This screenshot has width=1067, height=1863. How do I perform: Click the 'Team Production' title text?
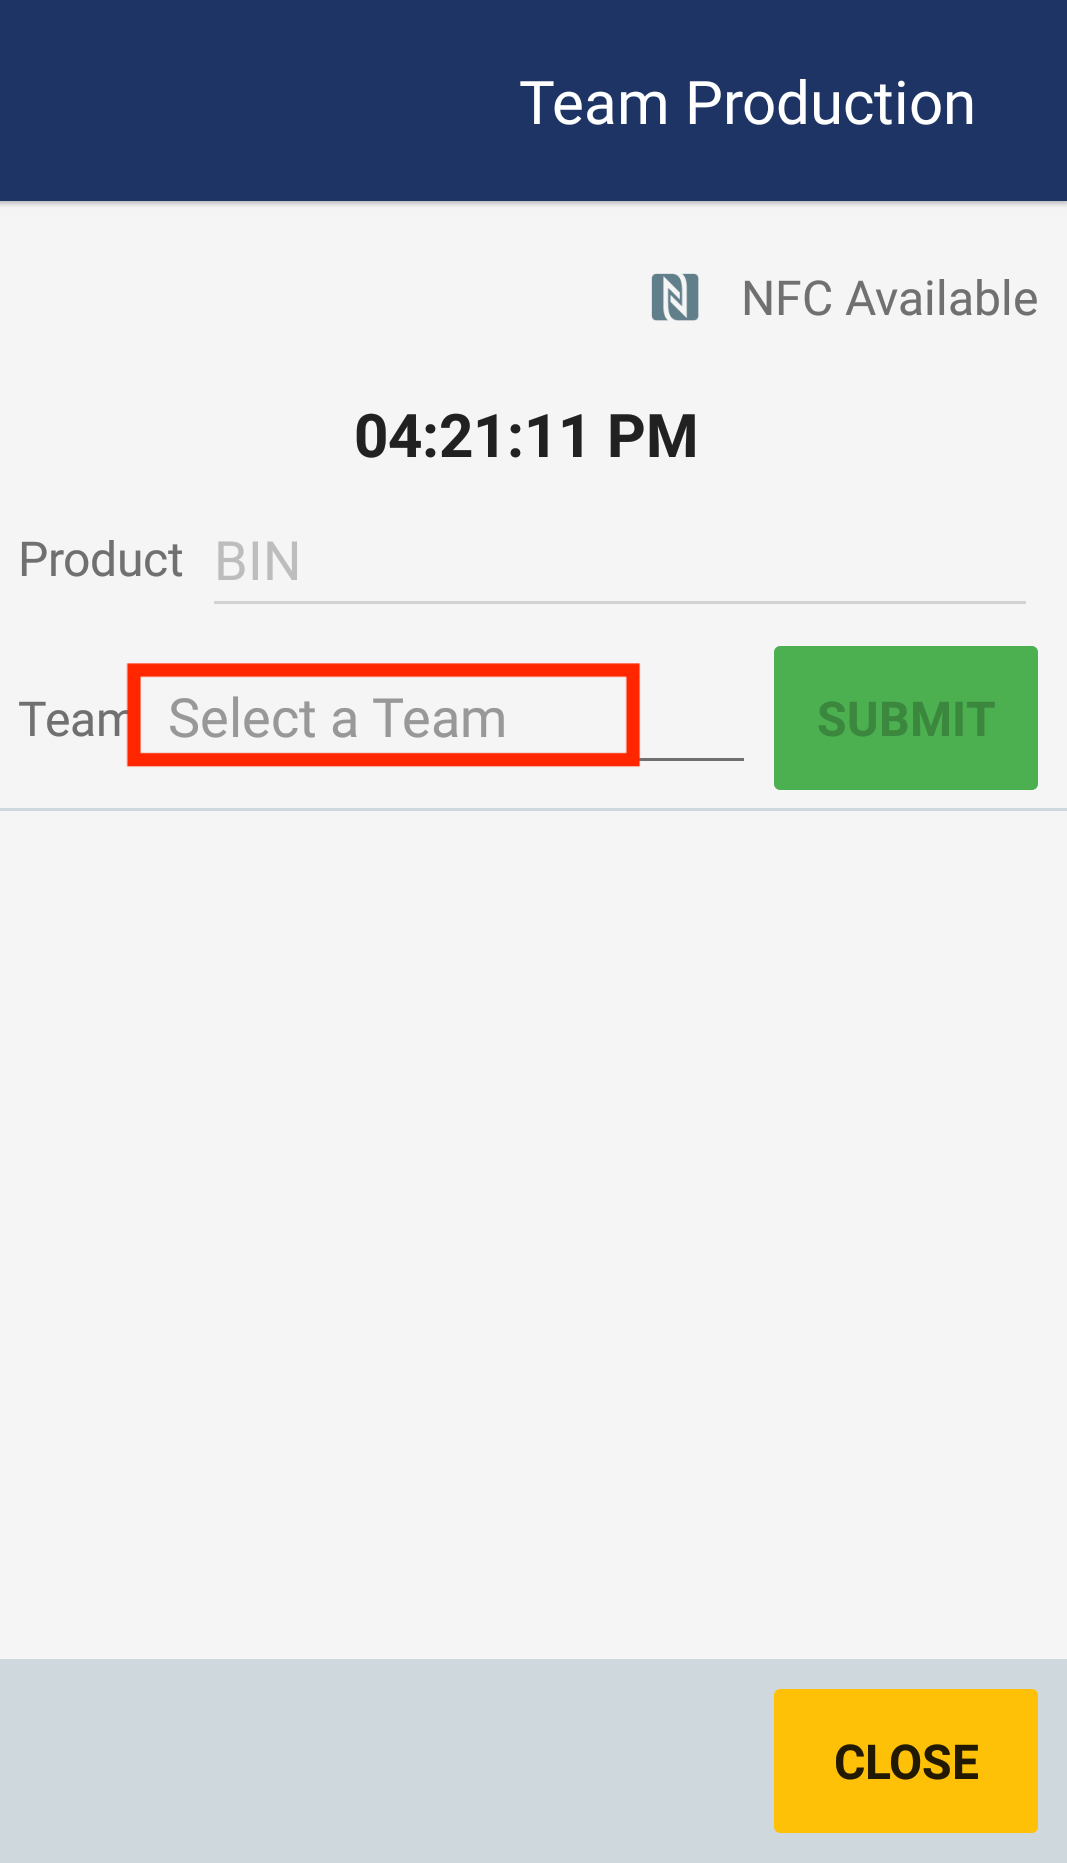tap(748, 101)
